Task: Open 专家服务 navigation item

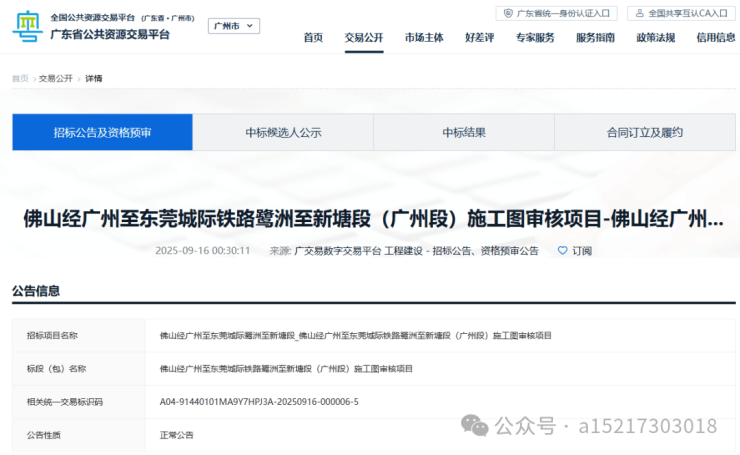Action: pyautogui.click(x=535, y=38)
